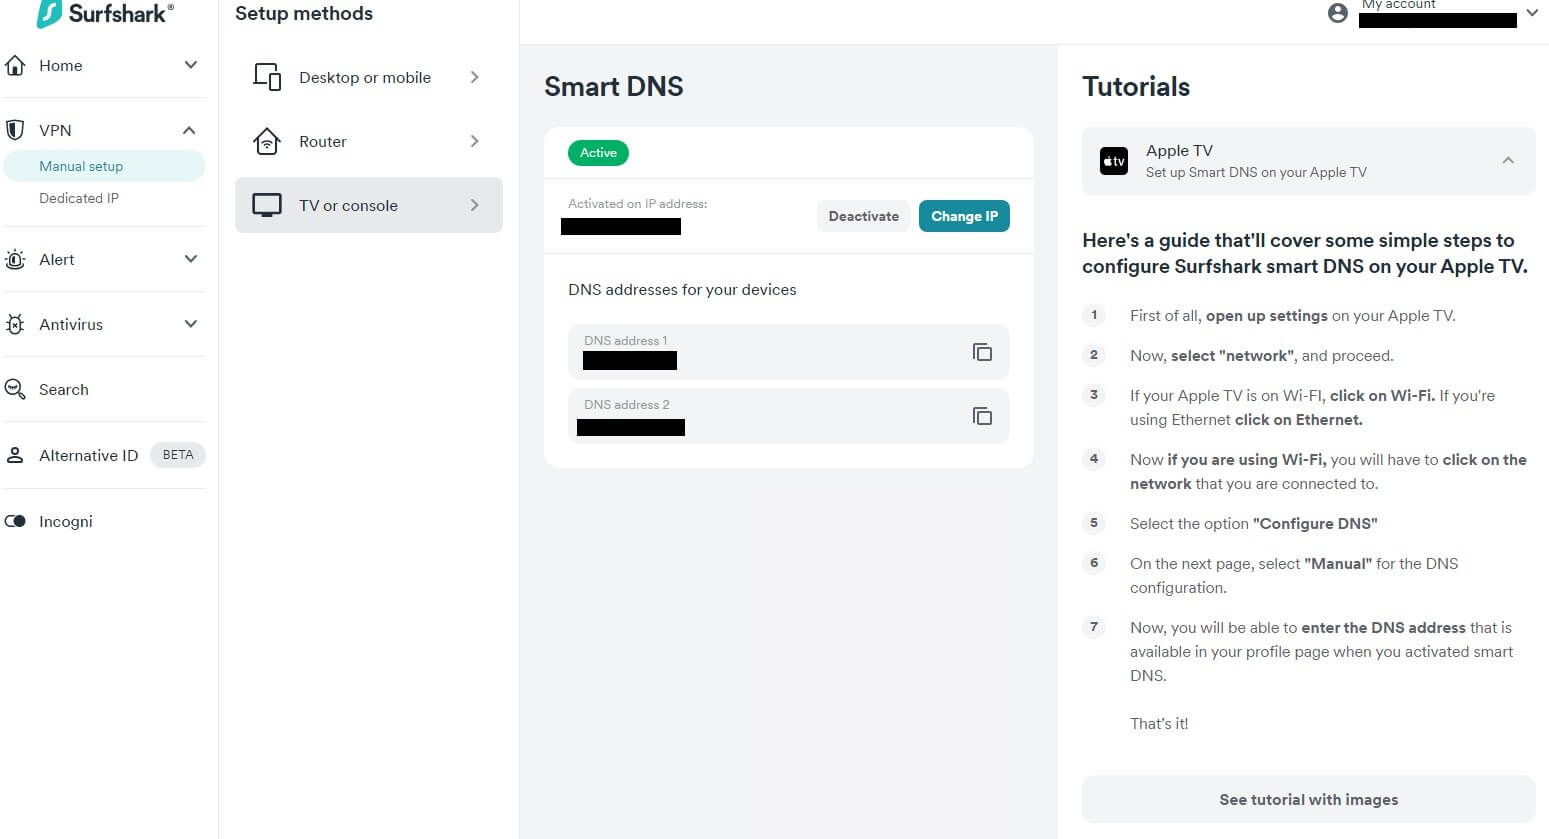Select Router setup method
This screenshot has width=1549, height=839.
pos(368,141)
